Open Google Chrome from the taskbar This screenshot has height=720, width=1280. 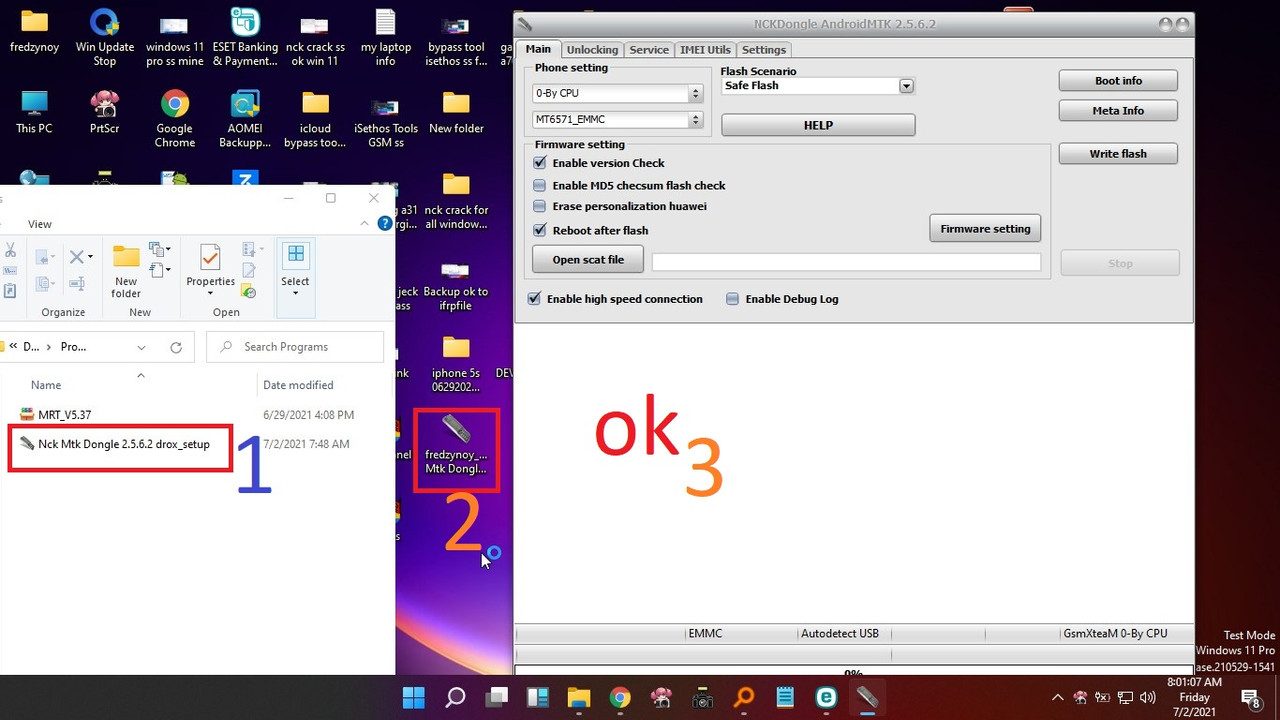[x=620, y=697]
